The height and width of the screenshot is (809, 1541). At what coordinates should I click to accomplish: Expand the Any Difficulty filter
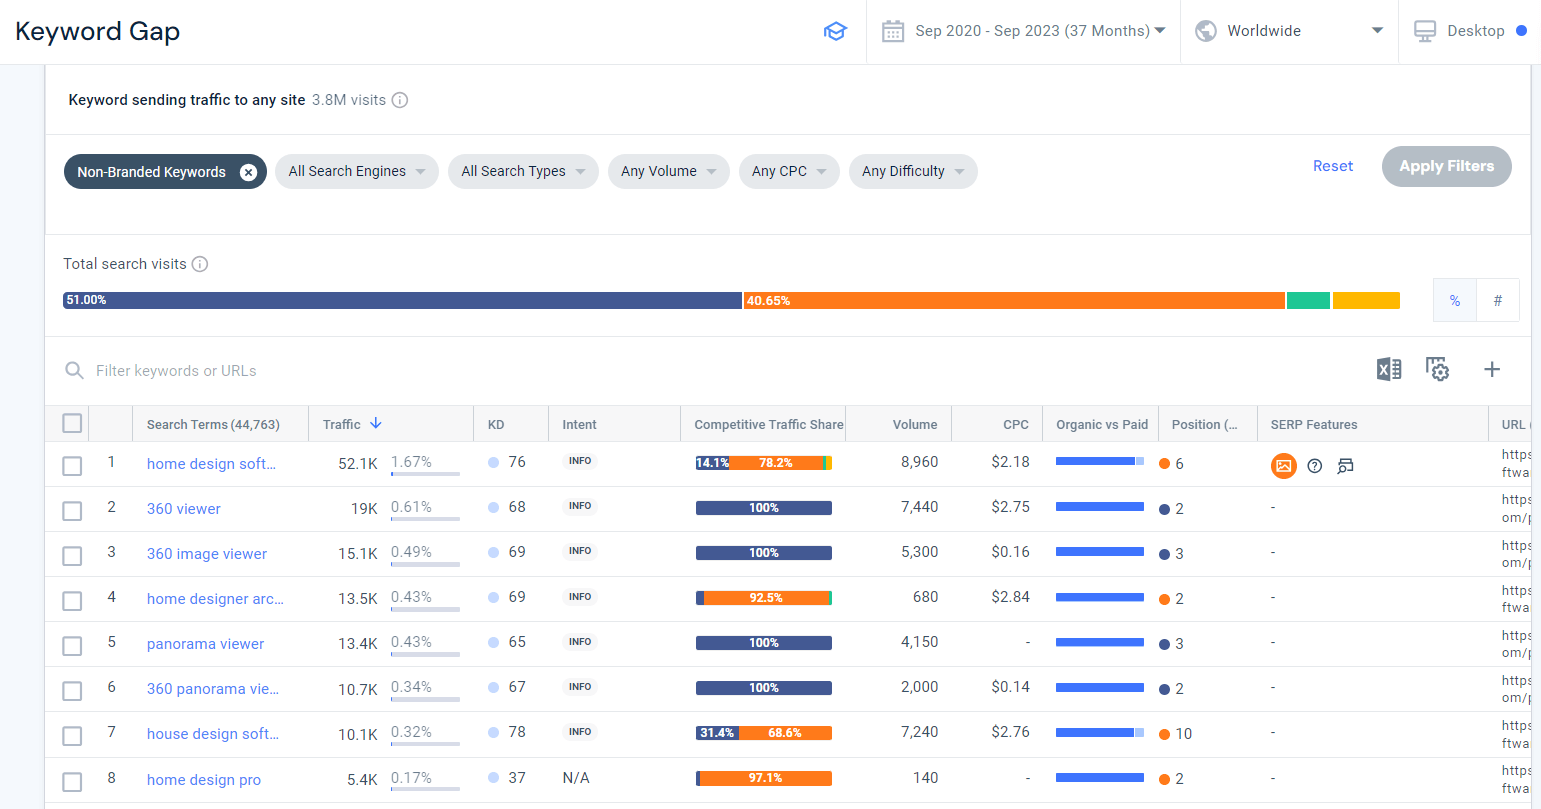point(913,171)
